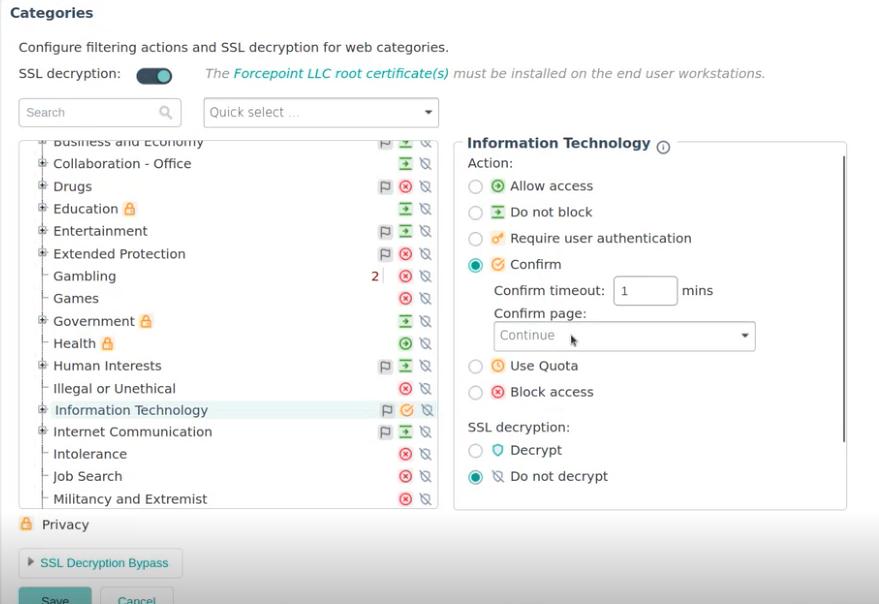This screenshot has height=604, width=879.
Task: Click the allow icon in the Health row
Action: pyautogui.click(x=405, y=344)
